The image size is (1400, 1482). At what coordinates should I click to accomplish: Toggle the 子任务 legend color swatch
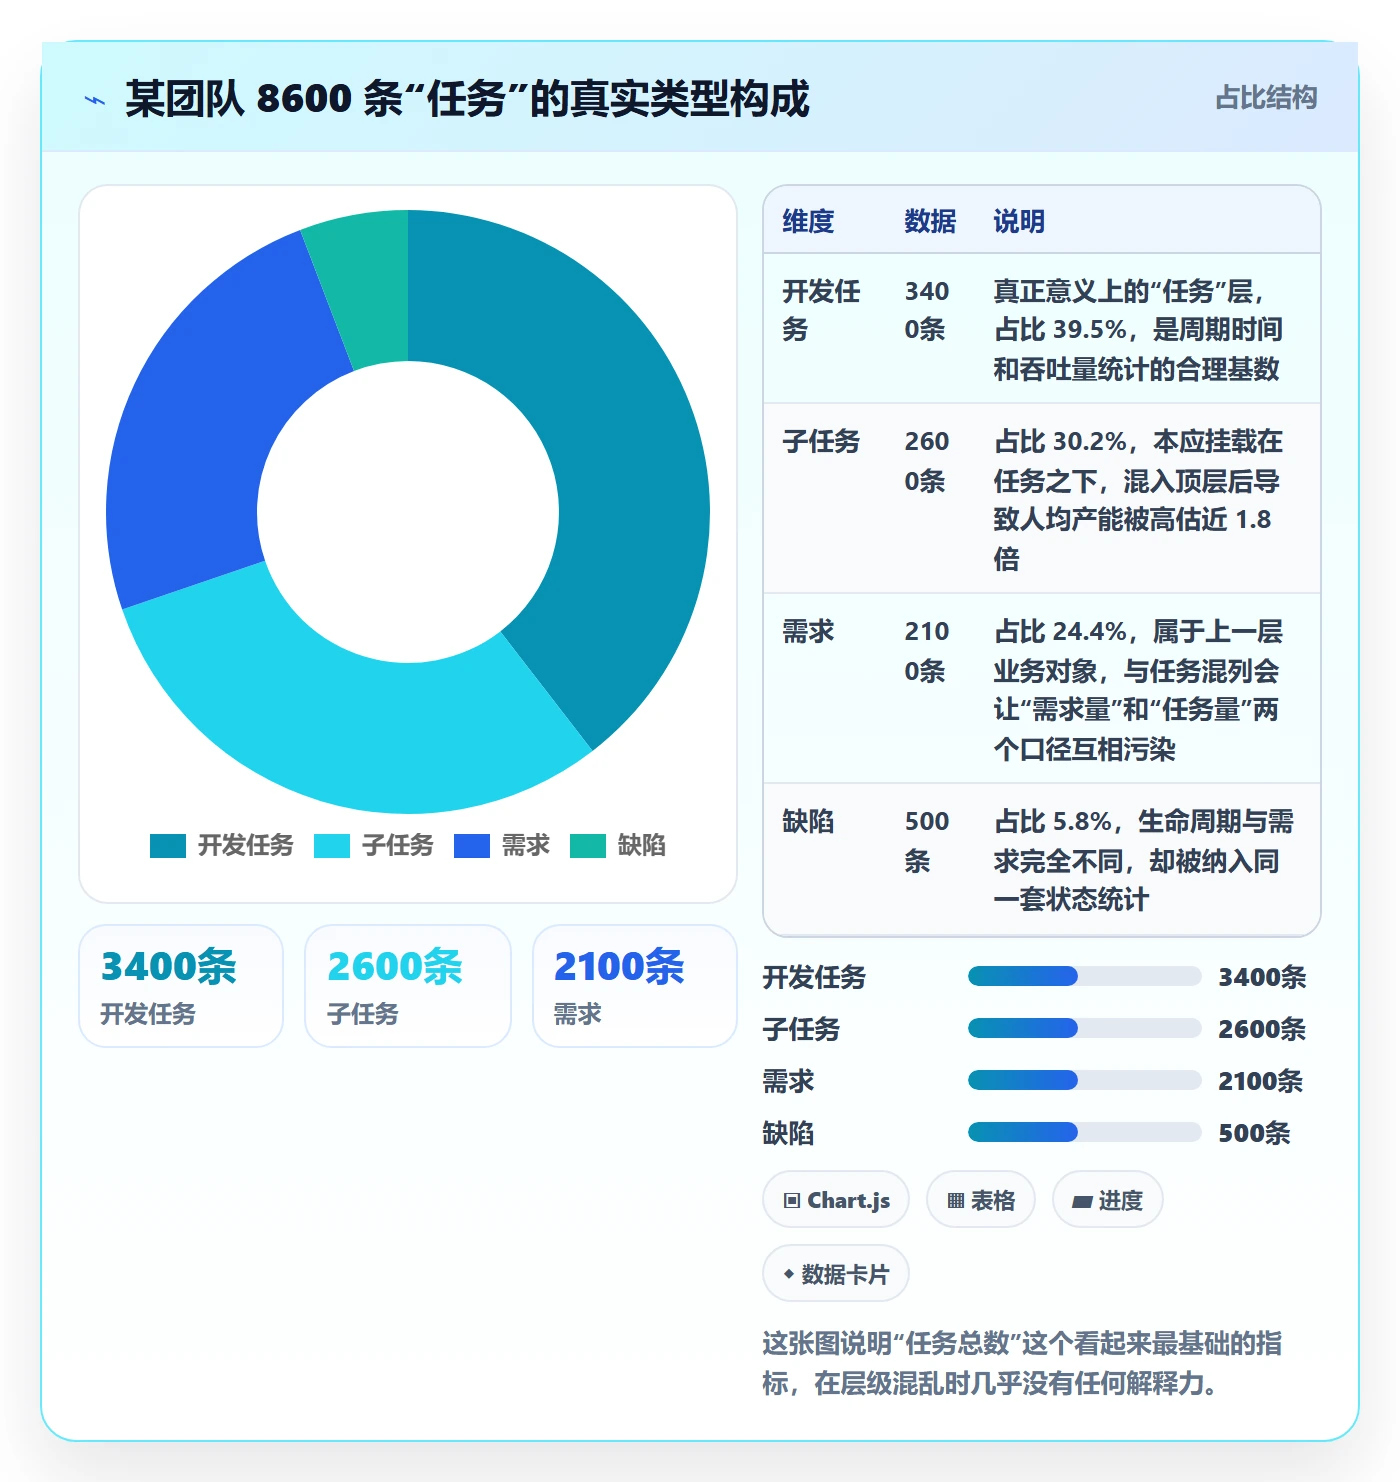coord(332,846)
